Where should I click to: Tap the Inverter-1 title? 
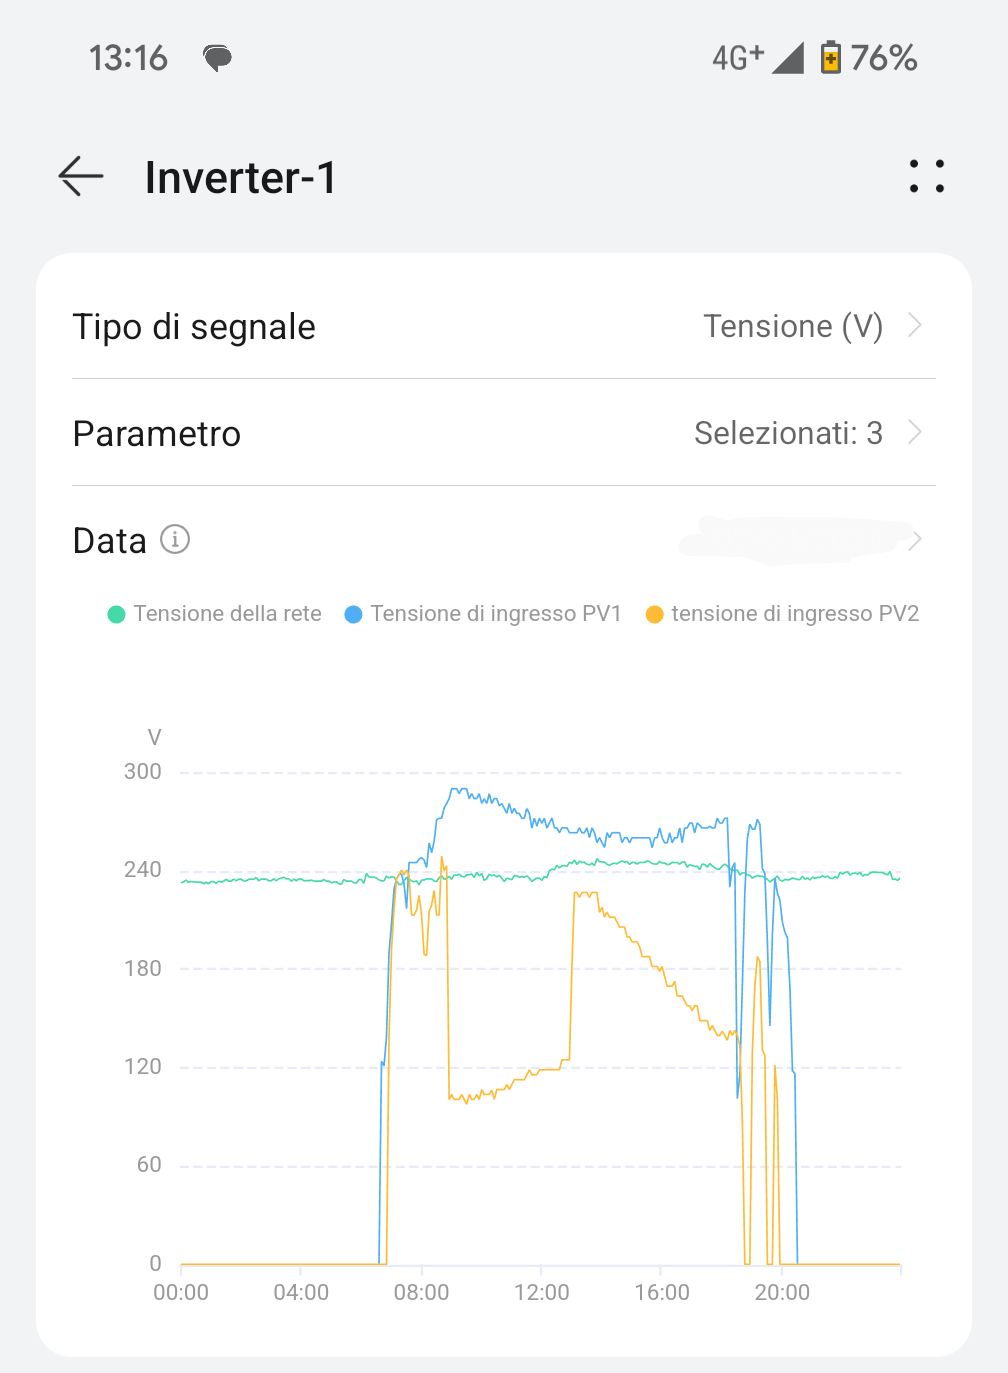[x=240, y=178]
